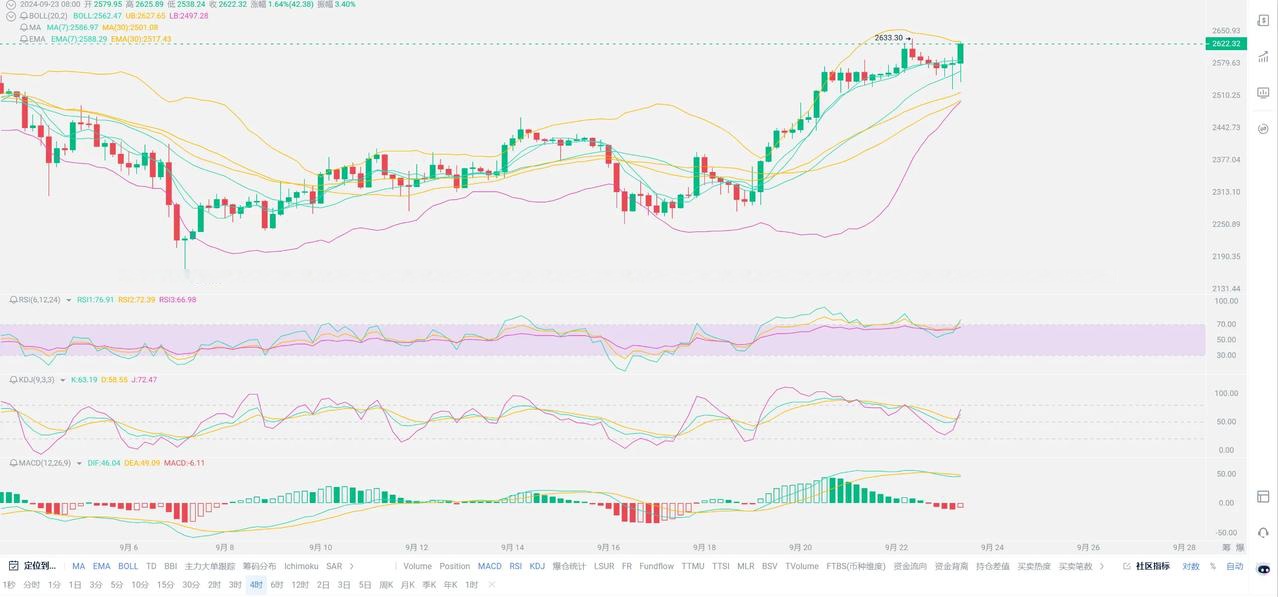Collapse the top OHLC info row chevron
The height and width of the screenshot is (597, 1278).
coord(11,4)
